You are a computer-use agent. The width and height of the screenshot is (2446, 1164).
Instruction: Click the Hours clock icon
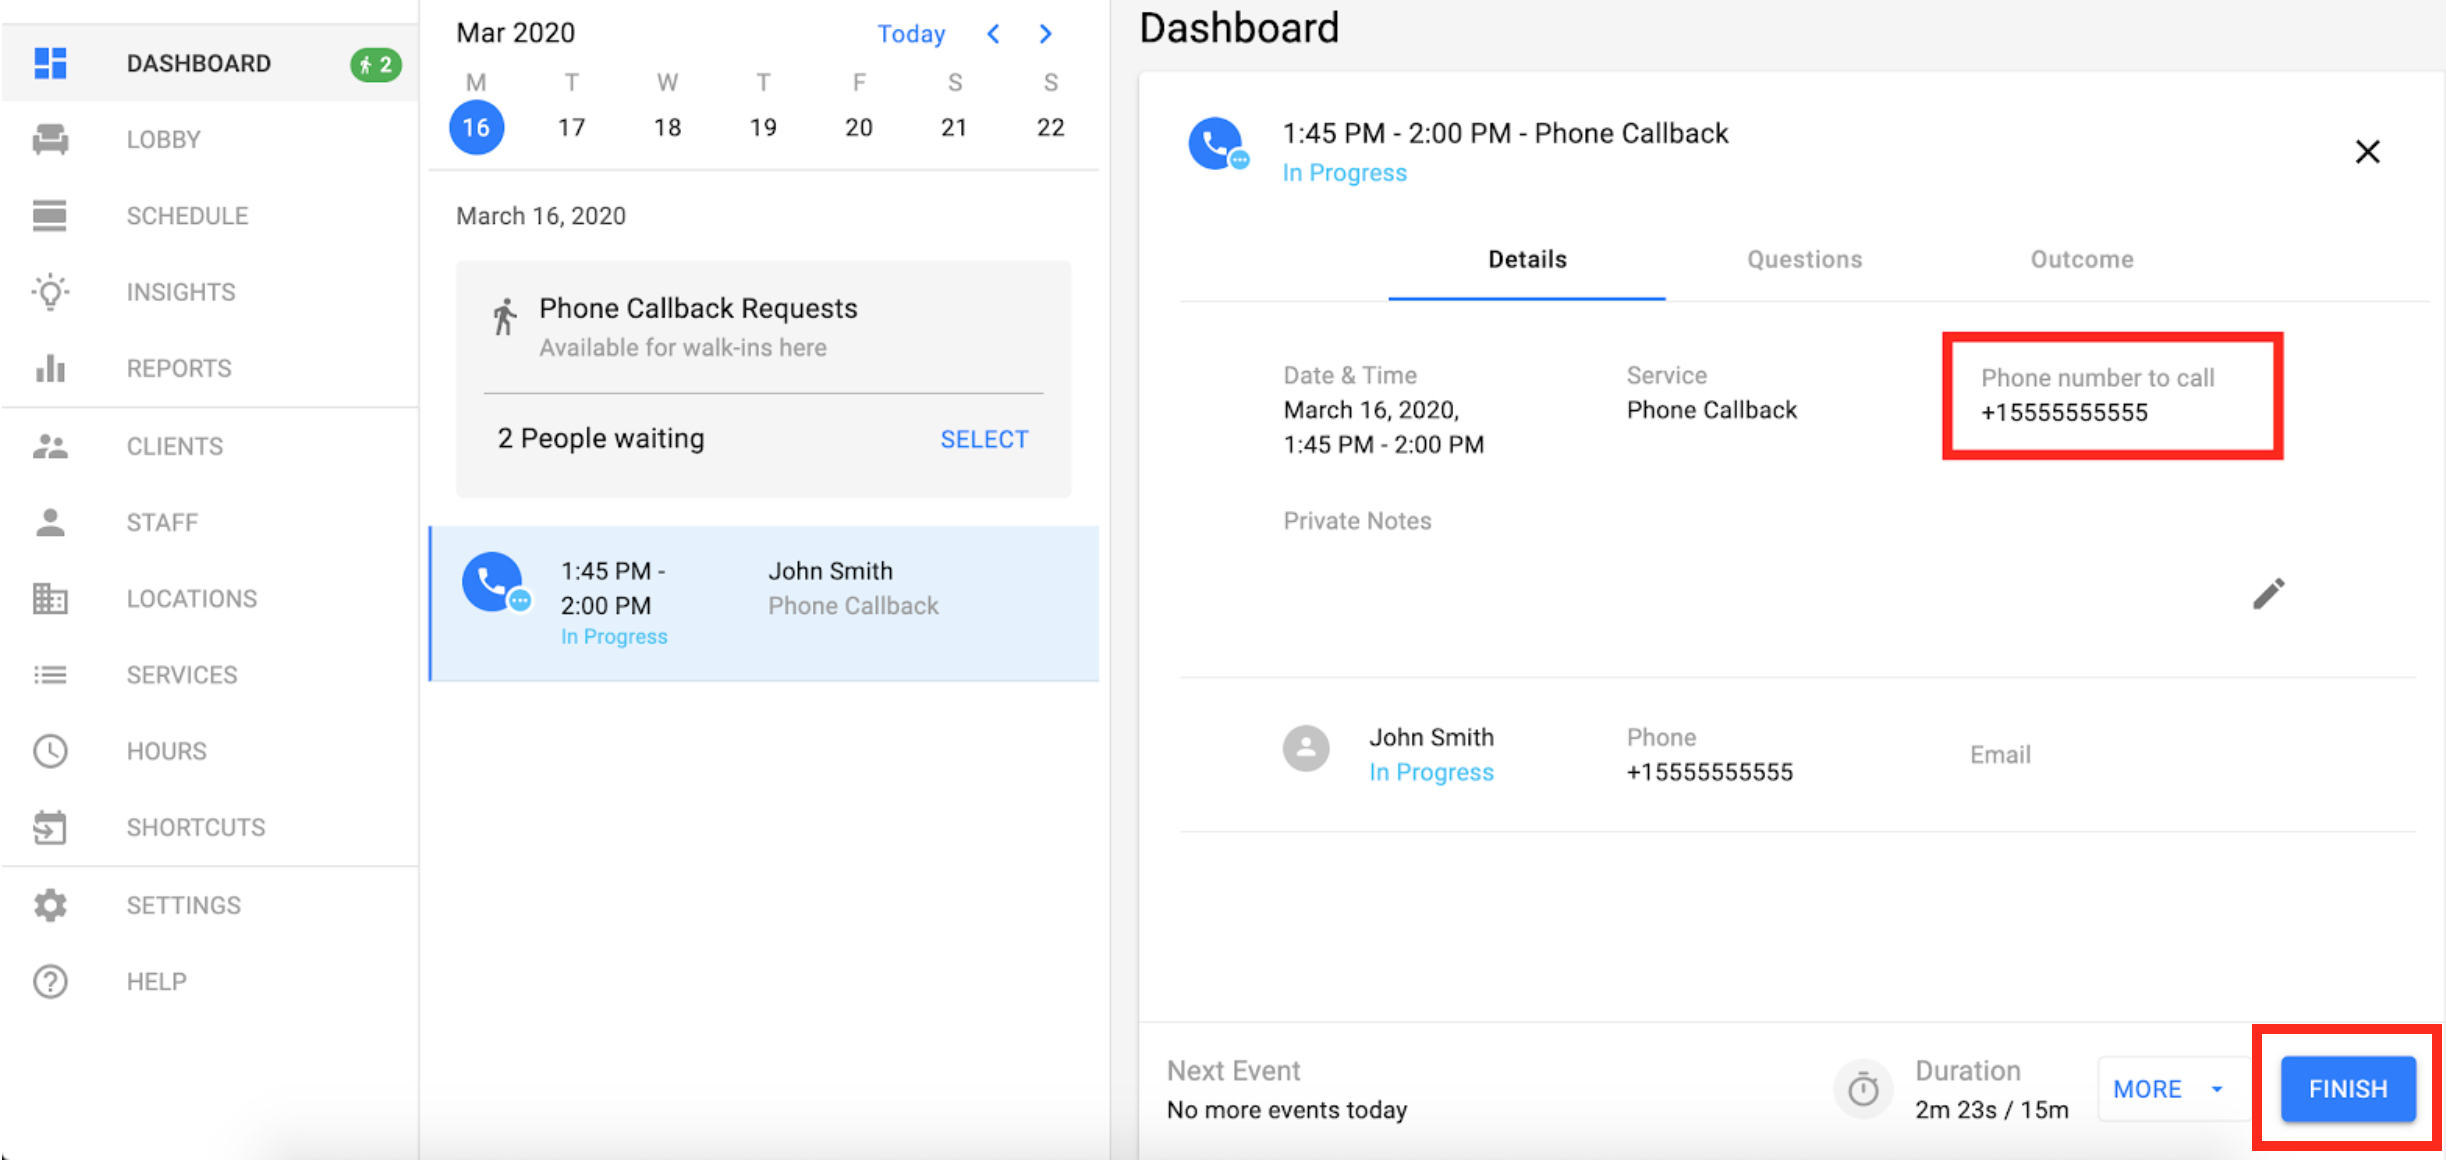(x=50, y=751)
